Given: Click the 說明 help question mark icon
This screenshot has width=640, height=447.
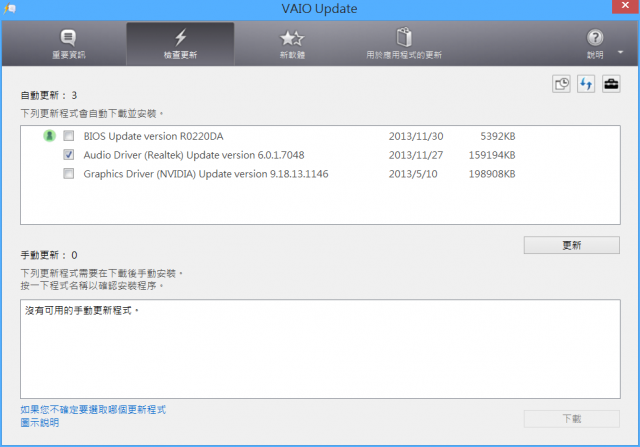Looking at the screenshot, I should click(x=595, y=38).
